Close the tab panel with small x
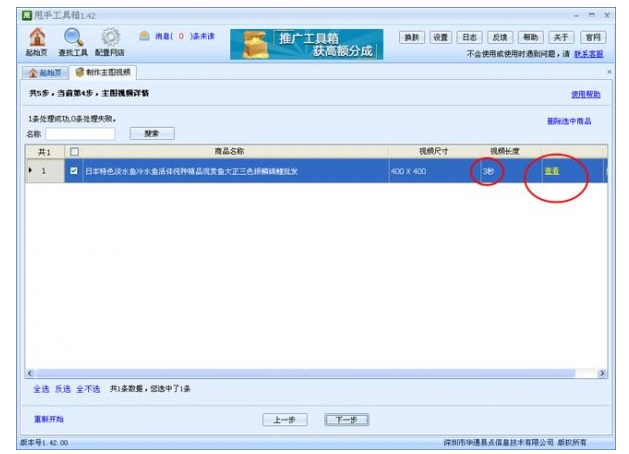 [609, 72]
